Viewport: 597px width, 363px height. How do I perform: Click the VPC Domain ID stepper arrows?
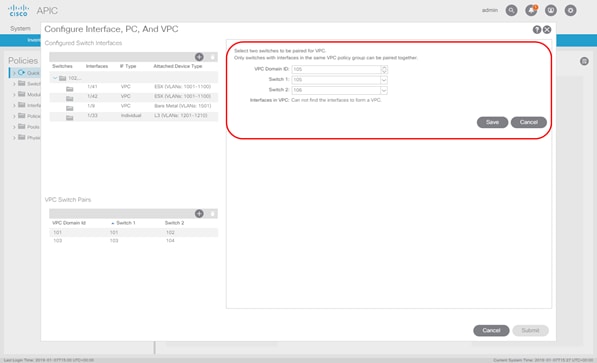(384, 69)
